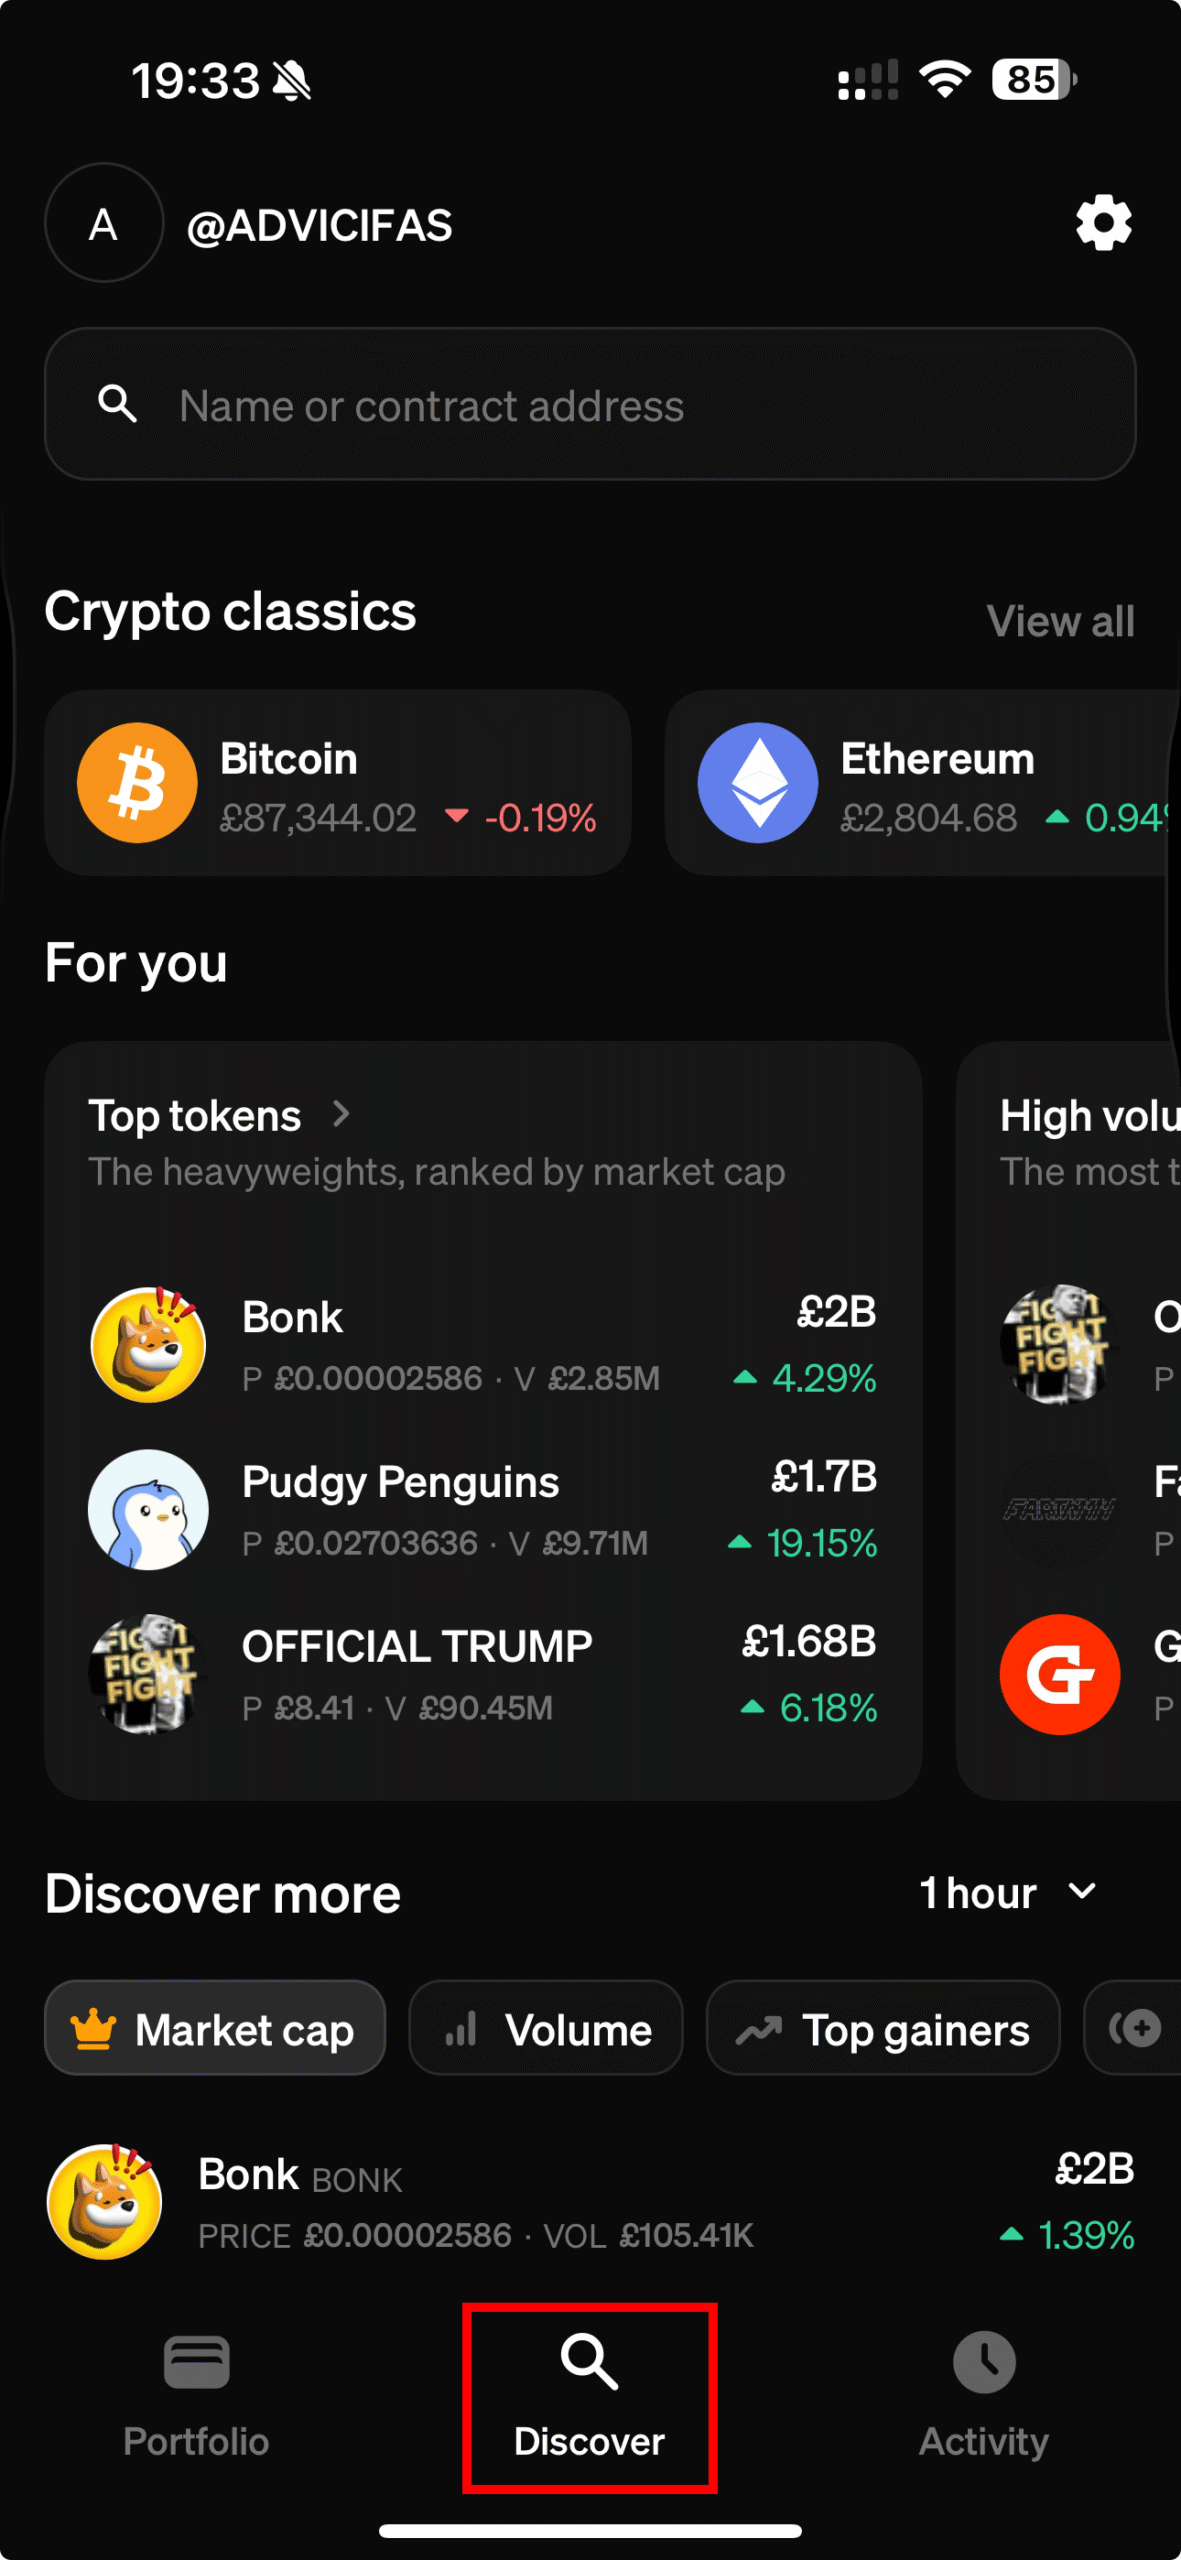Switch to the Volume filter chip

[x=546, y=2028]
